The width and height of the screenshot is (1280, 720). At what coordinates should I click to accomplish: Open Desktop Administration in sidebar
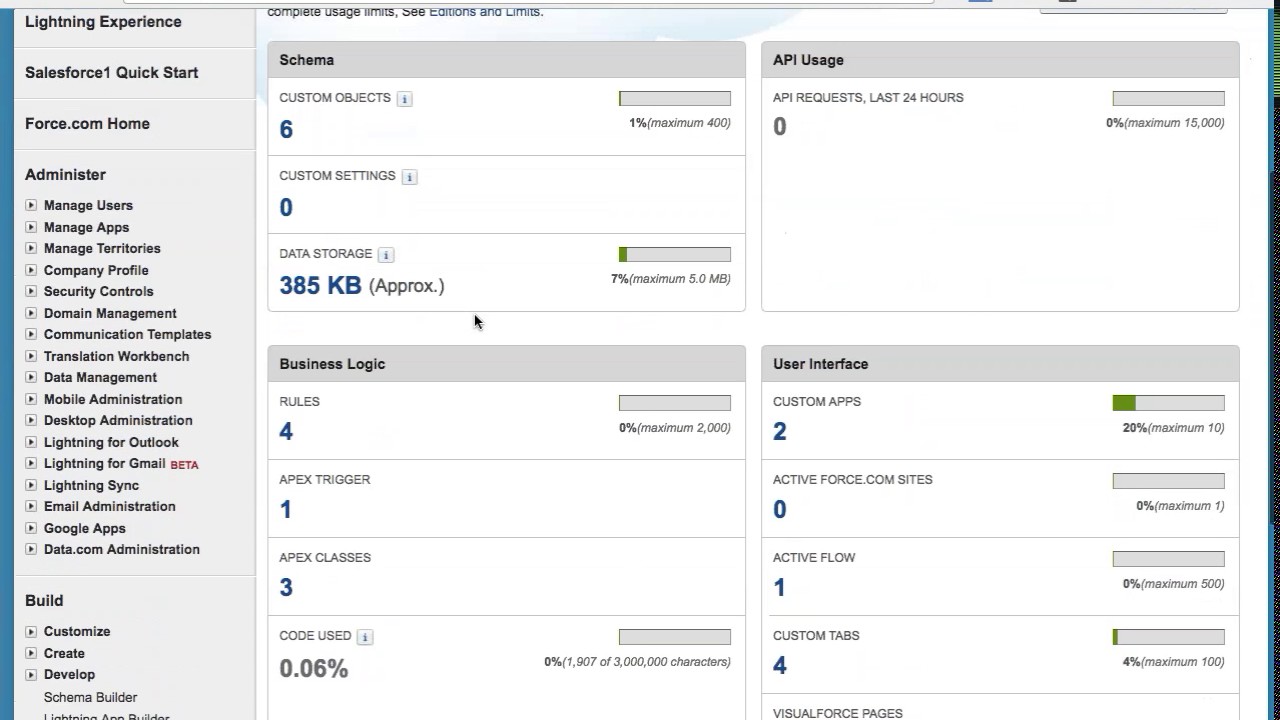point(118,420)
